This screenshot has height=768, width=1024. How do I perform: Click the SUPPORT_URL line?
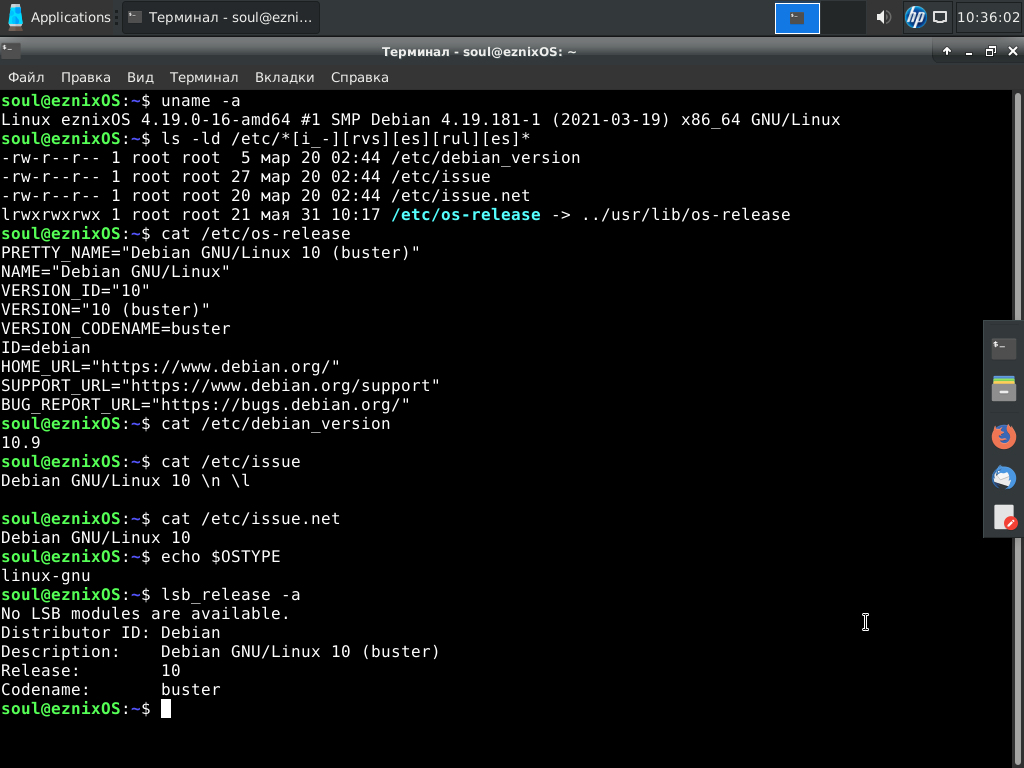point(220,386)
